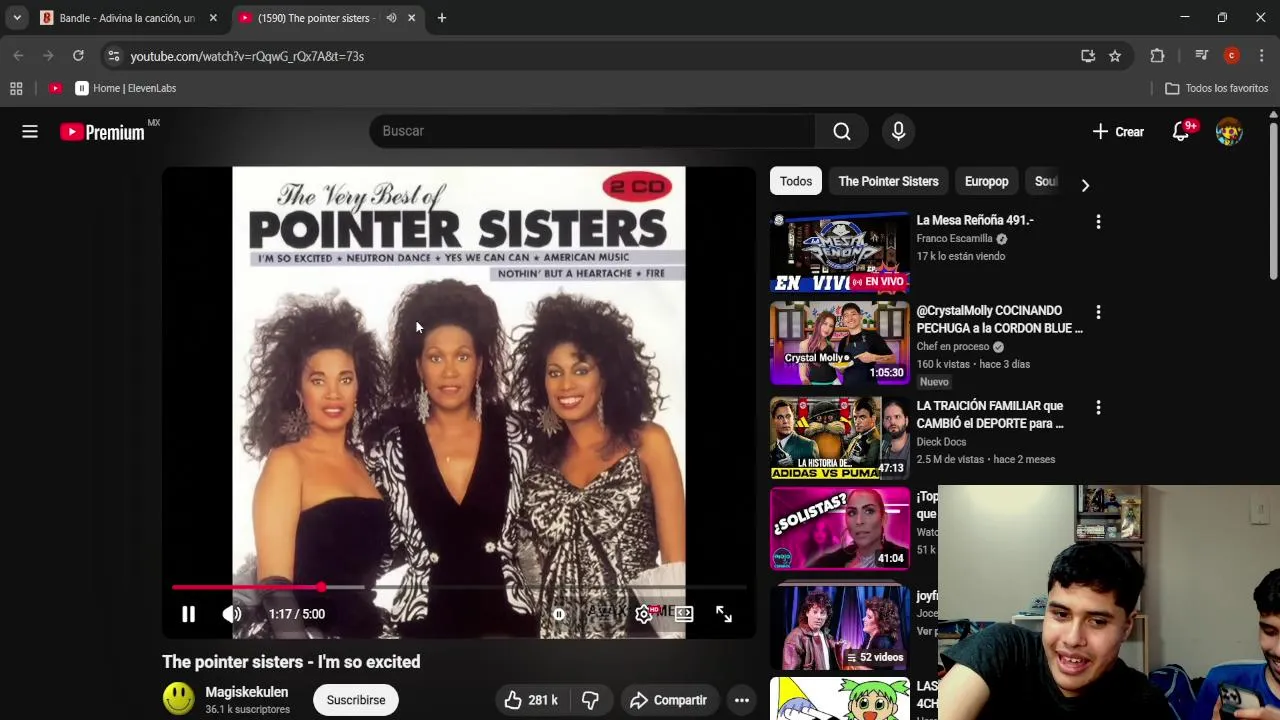Open options for La Traición Familiar video
The height and width of the screenshot is (720, 1280).
click(x=1098, y=407)
